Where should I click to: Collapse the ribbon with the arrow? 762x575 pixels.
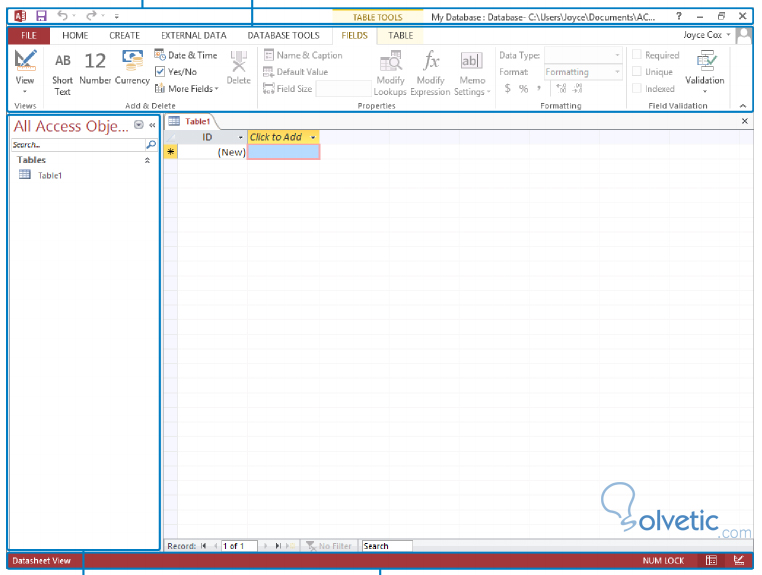(x=743, y=105)
